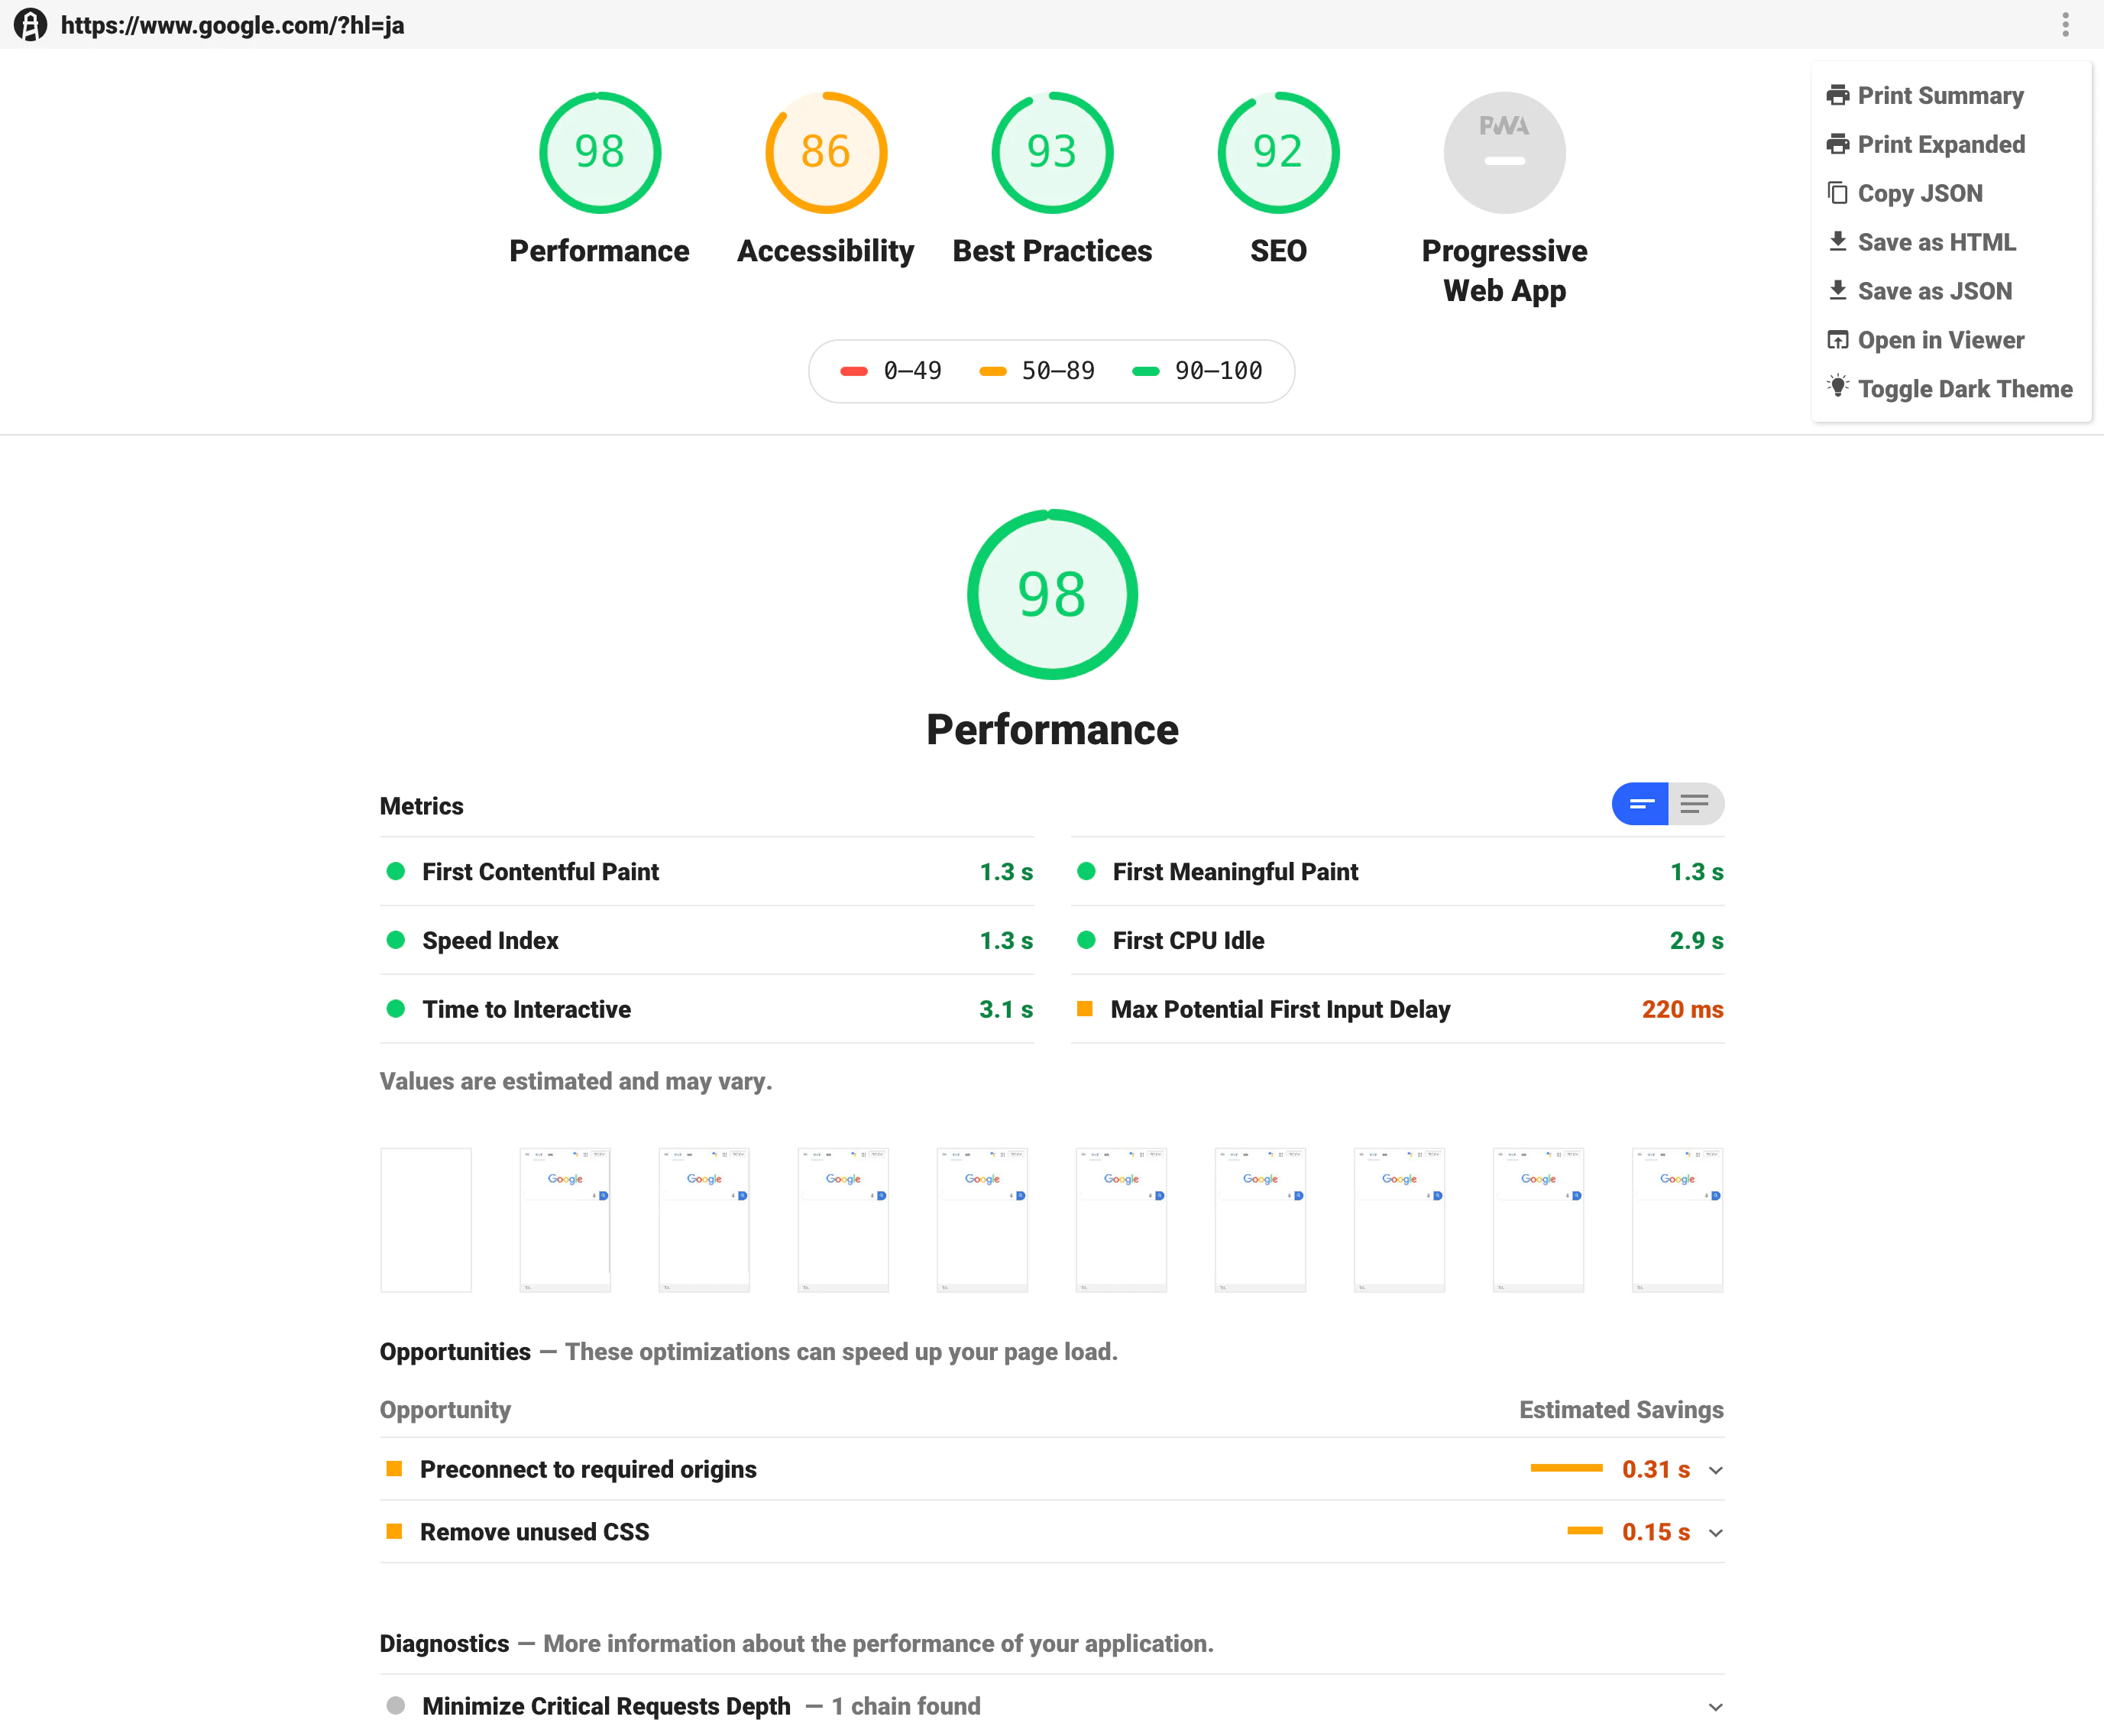Screen dimensions: 2104x1736
Task: Choose Save as HTML from menu
Action: (1935, 243)
